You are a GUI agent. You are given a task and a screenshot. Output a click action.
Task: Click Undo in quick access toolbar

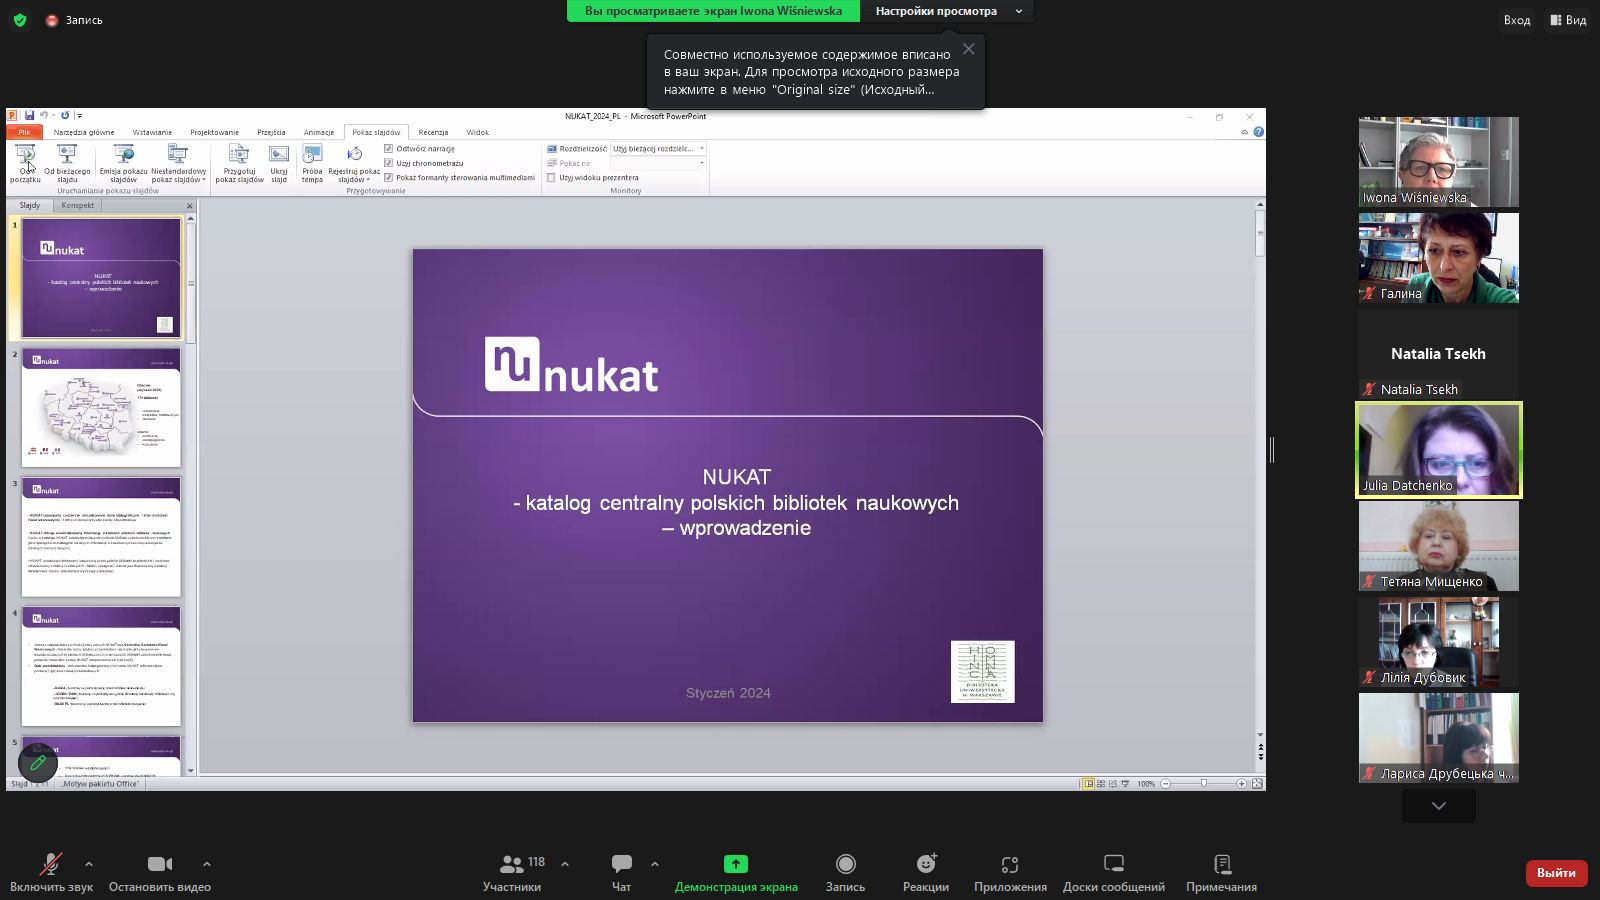point(44,116)
